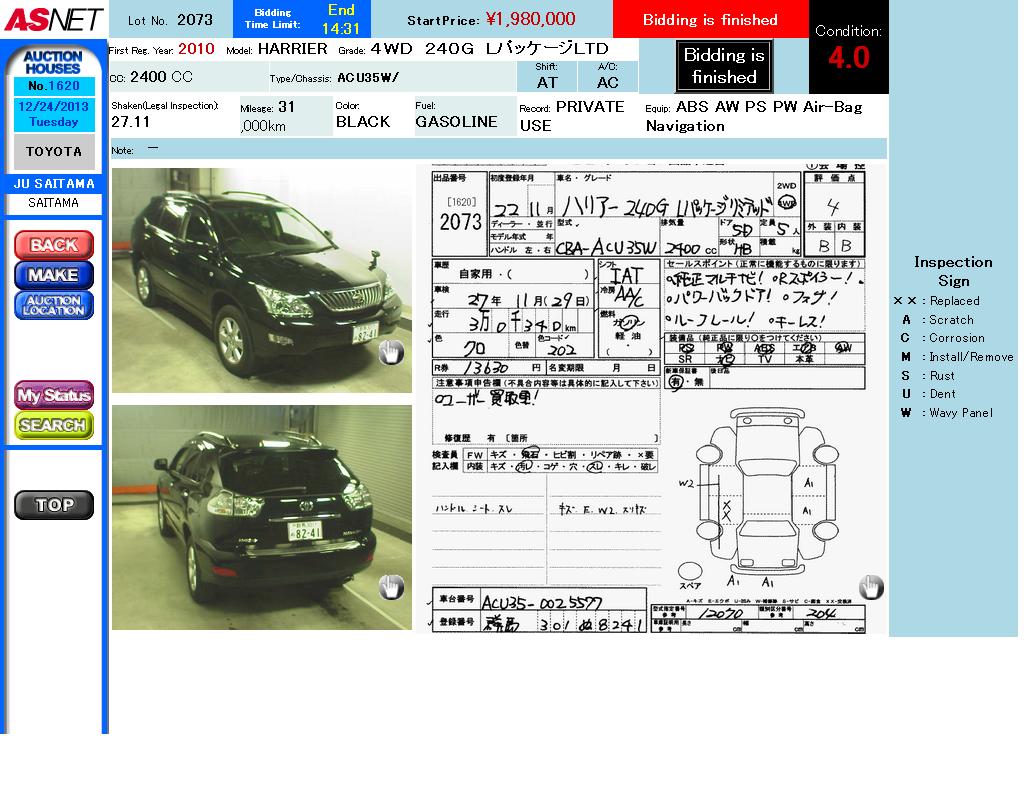Enlarge front car photo via hand icon
Viewport: 1030px width, 796px height.
coord(391,353)
